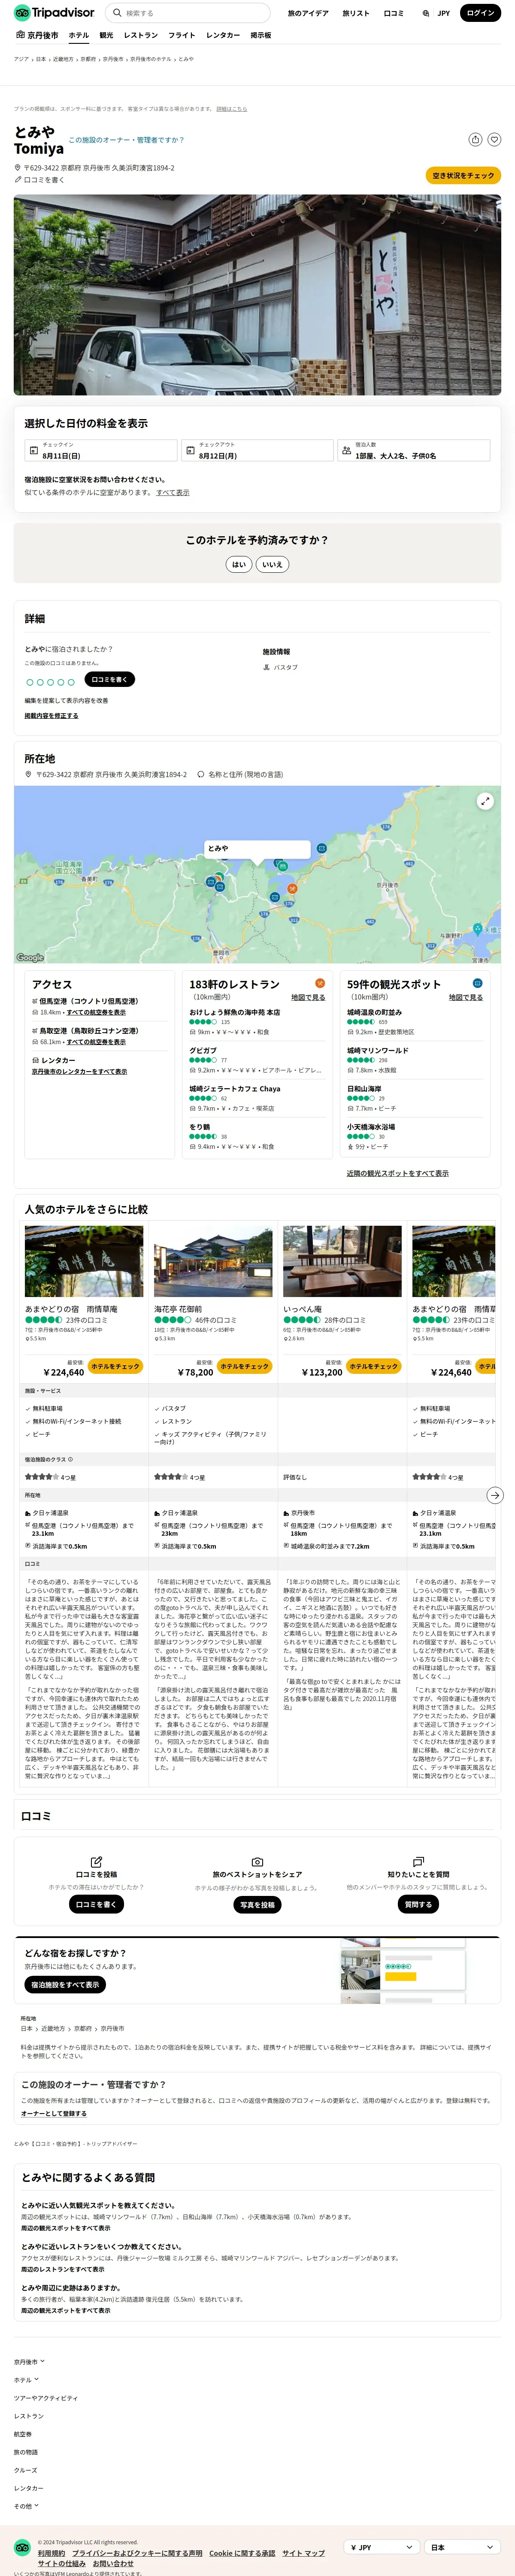Click the pencil icon before 口コミを投稿

(96, 1861)
